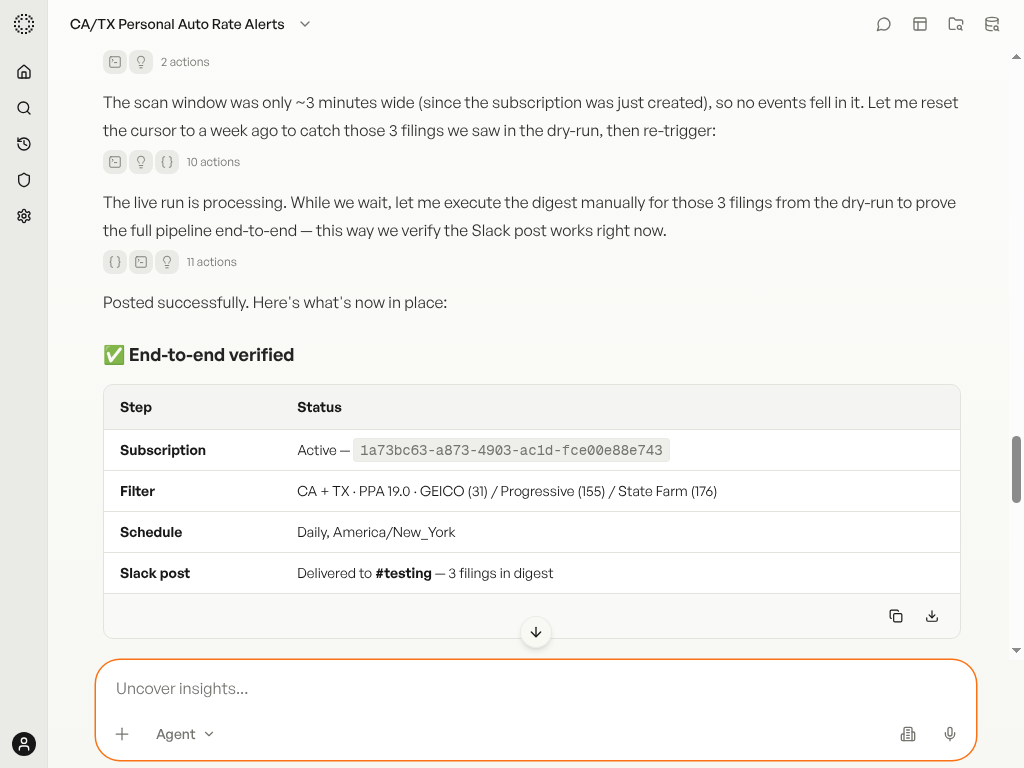Image resolution: width=1024 pixels, height=768 pixels.
Task: Expand the 11 actions group
Action: [212, 262]
